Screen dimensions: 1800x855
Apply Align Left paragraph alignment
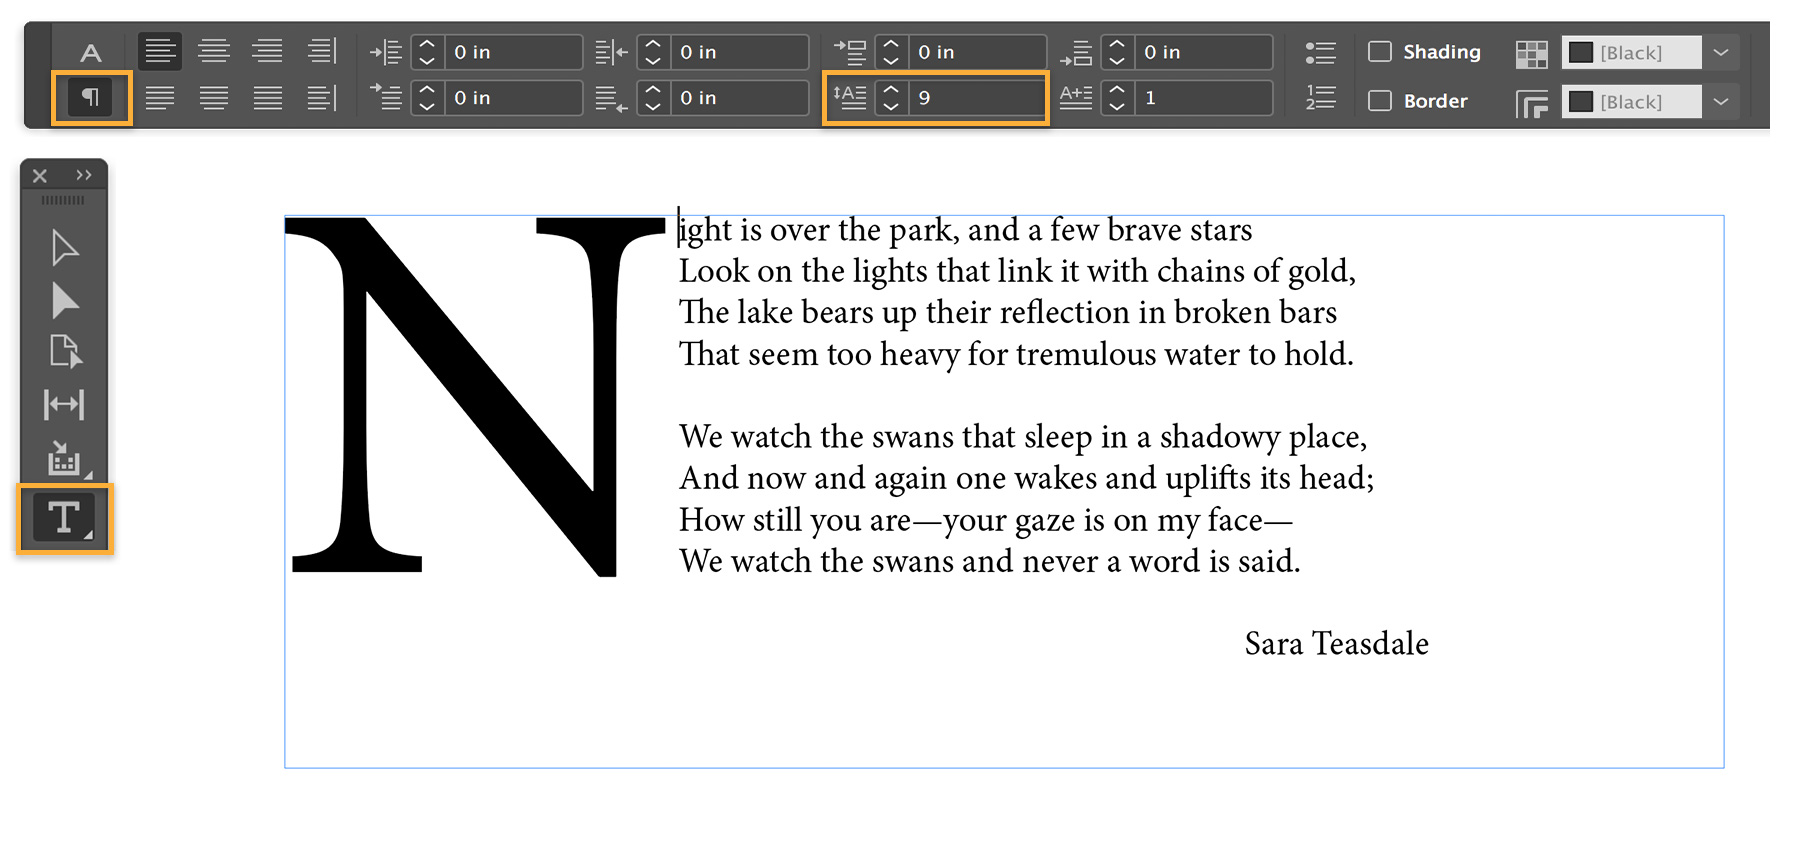coord(160,51)
